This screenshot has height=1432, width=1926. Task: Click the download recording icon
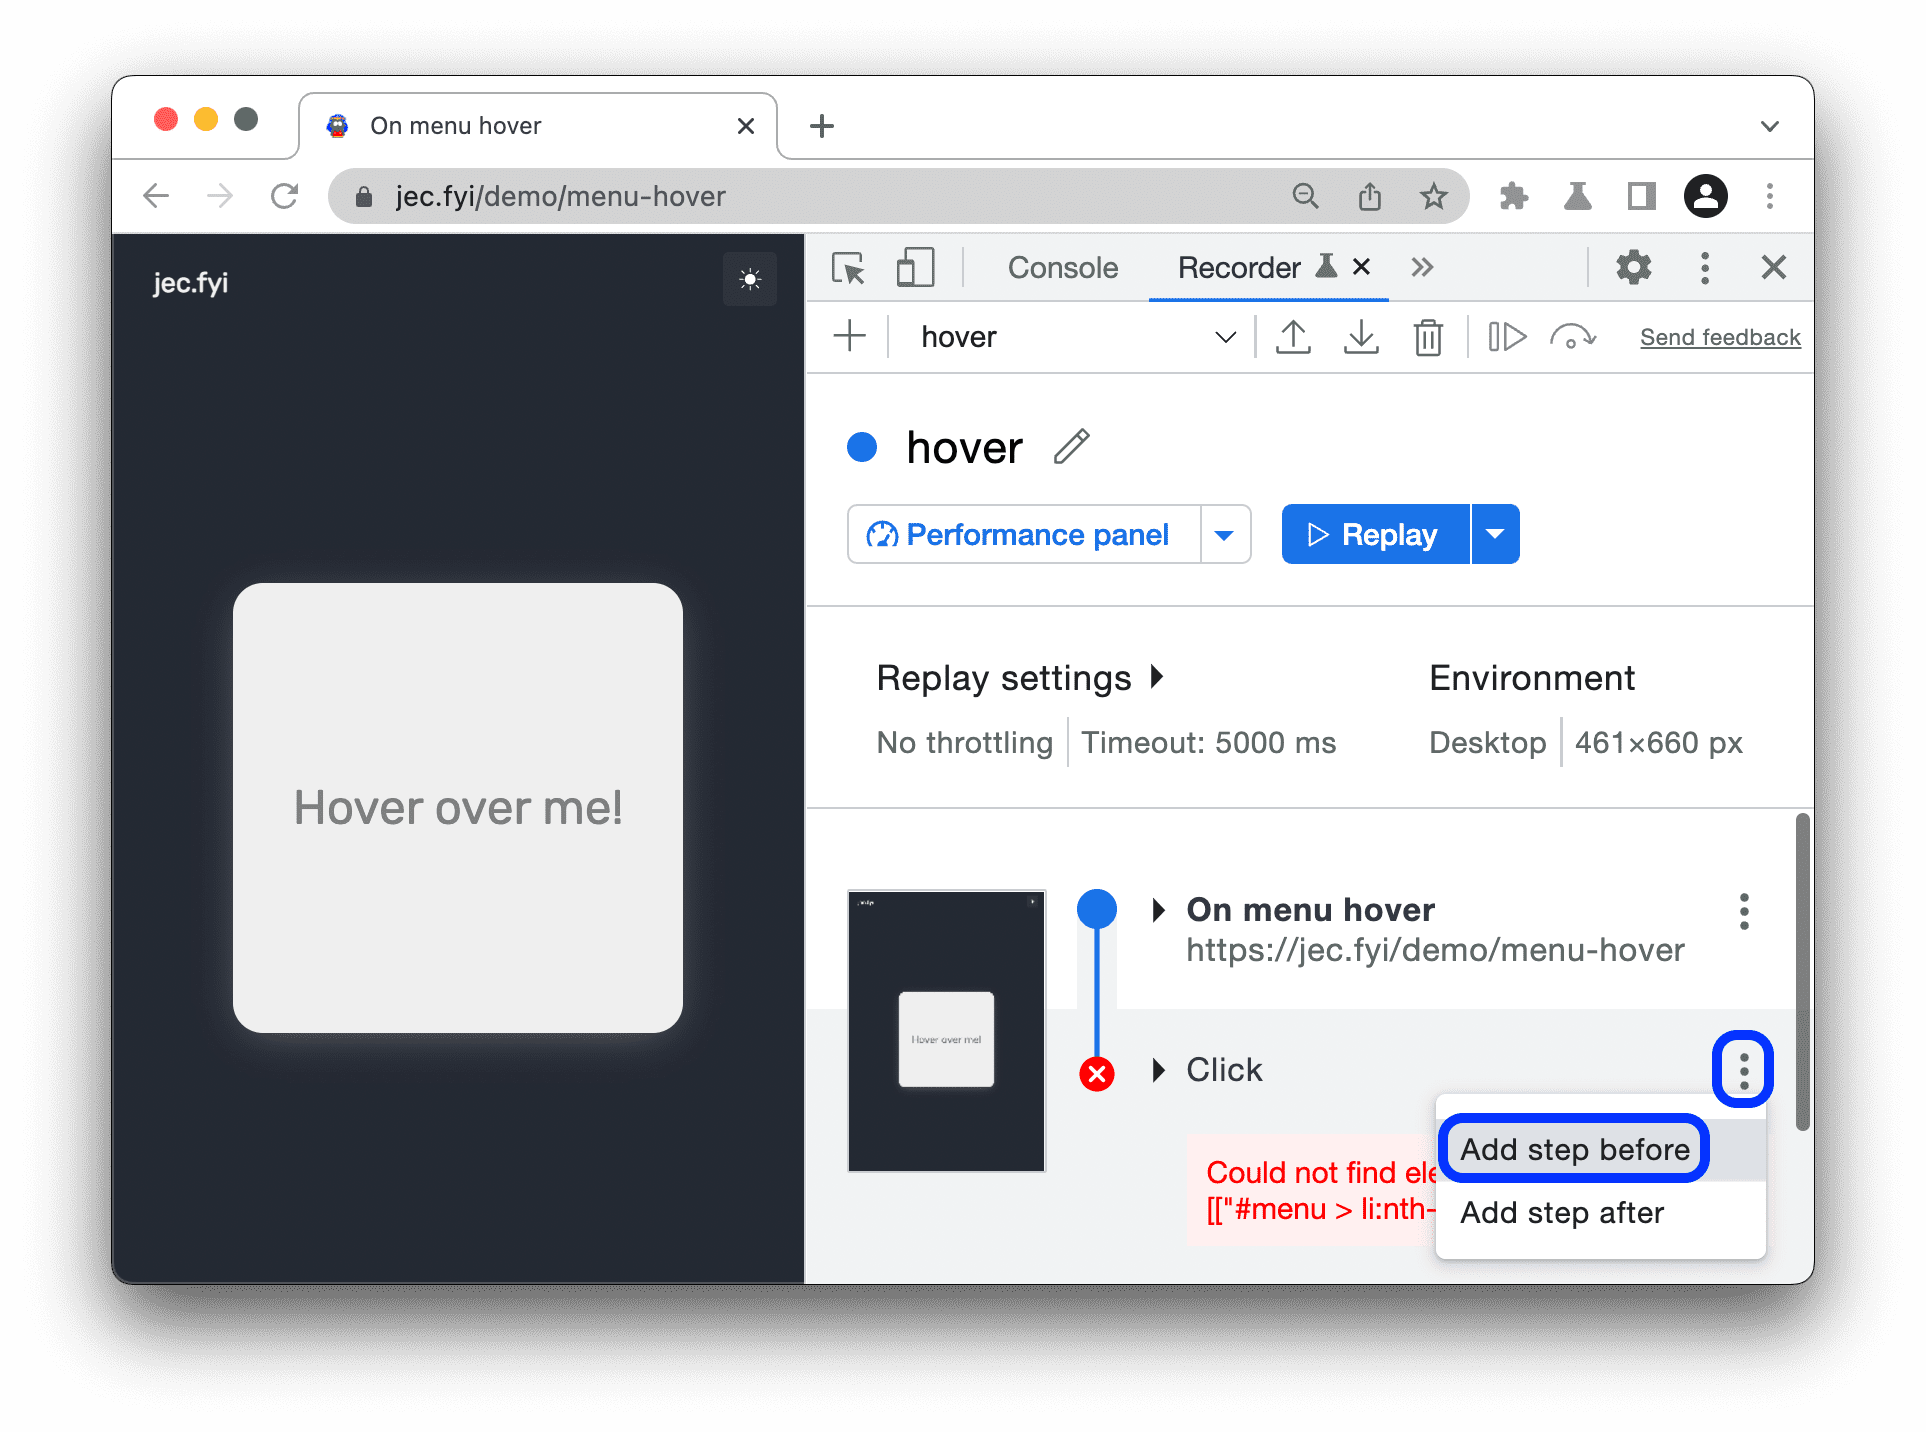[1361, 337]
